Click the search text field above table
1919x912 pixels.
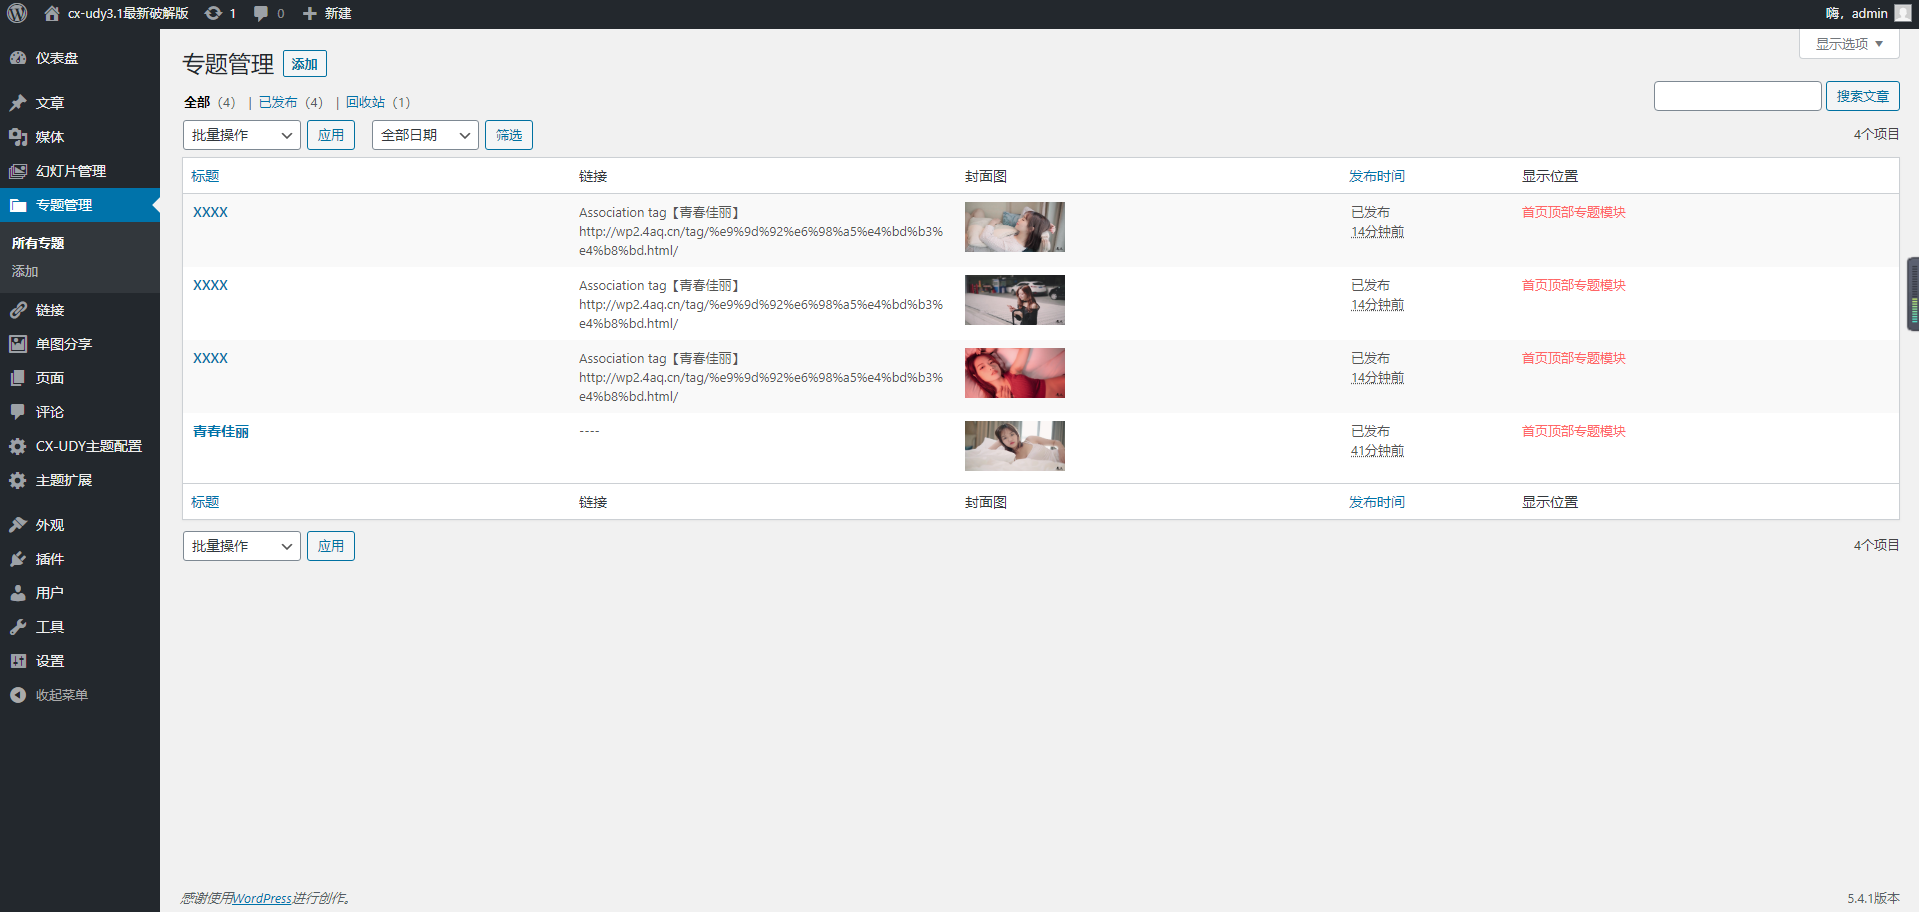click(x=1737, y=96)
